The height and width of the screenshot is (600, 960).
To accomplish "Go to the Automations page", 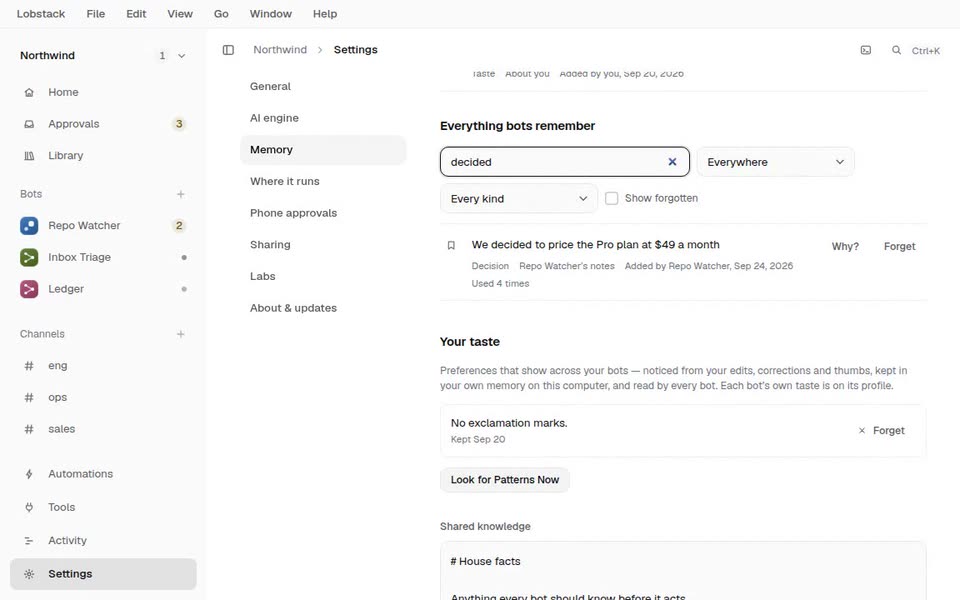I will coord(103,474).
